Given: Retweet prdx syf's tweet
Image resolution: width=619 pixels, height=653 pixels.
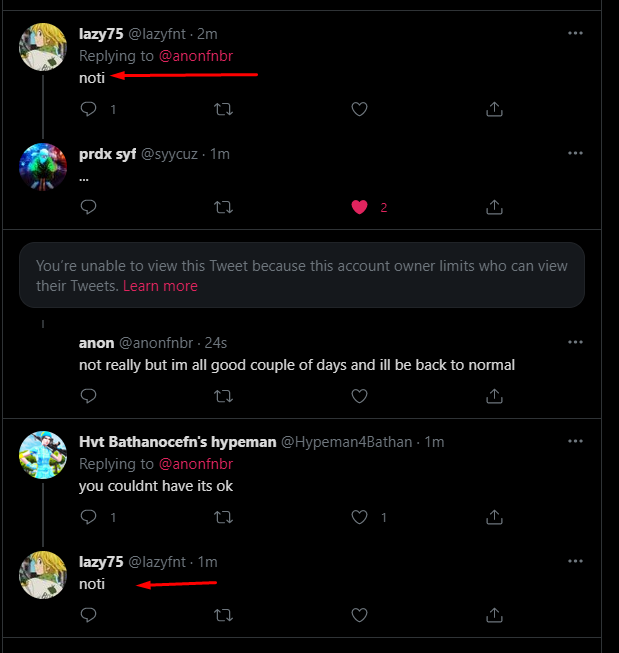Looking at the screenshot, I should pos(224,207).
